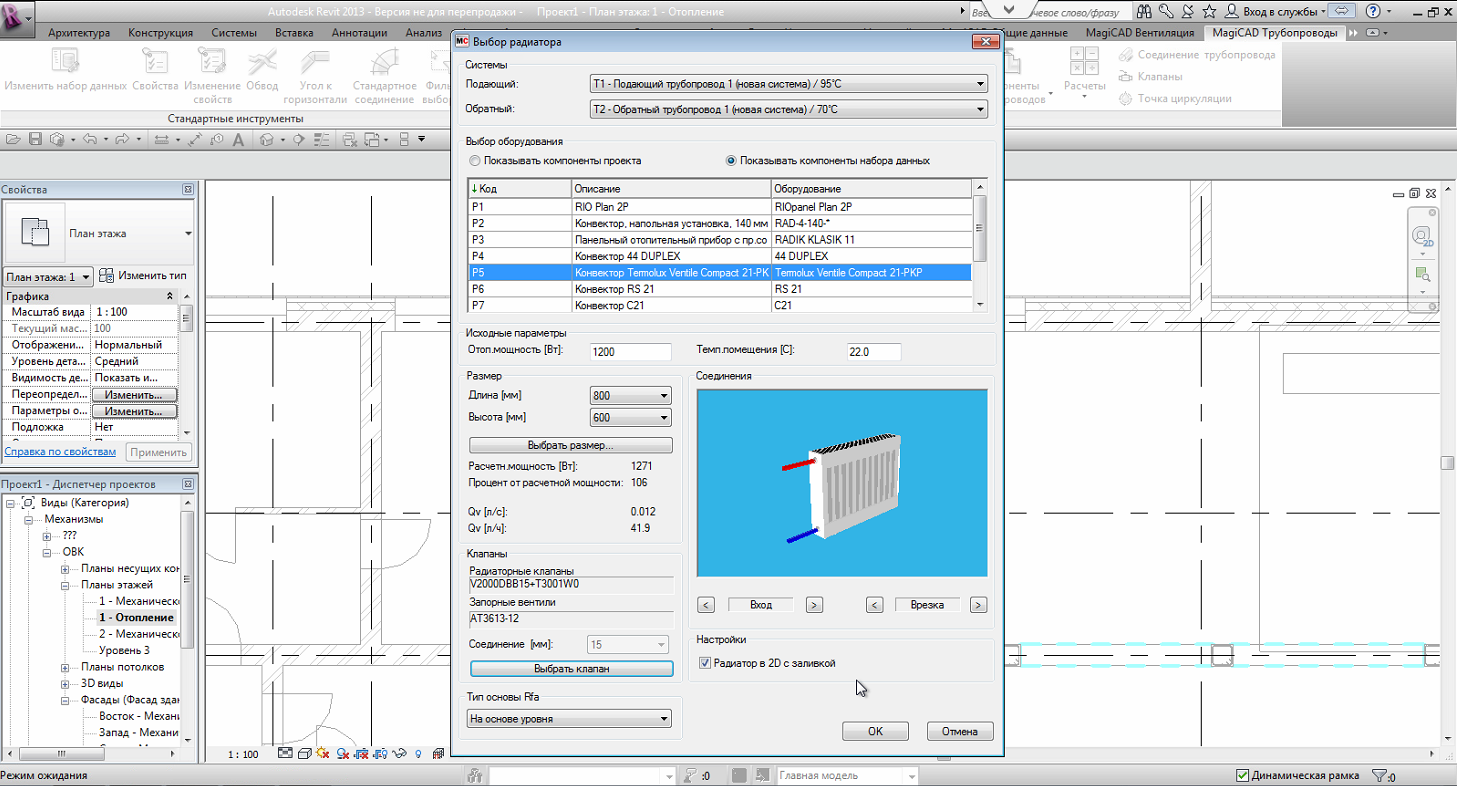Screen dimensions: 1457x786
Task: Confirm radiator selection with OK button
Action: click(x=875, y=731)
